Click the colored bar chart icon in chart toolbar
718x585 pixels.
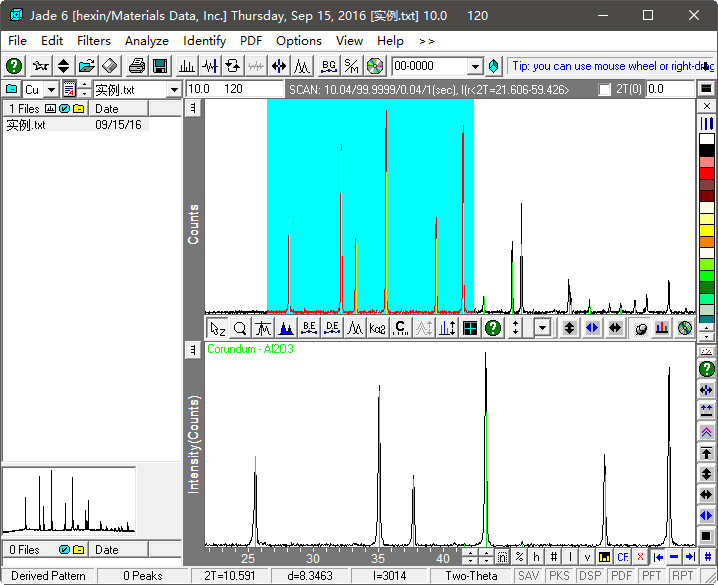tap(662, 328)
